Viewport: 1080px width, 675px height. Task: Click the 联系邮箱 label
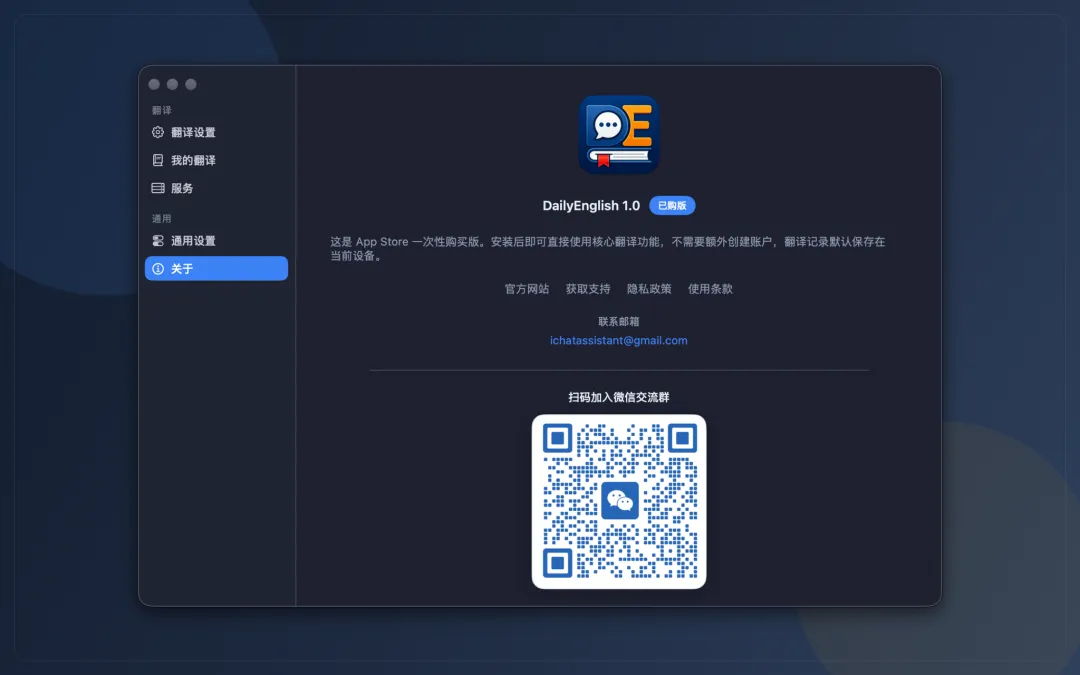[x=619, y=322]
